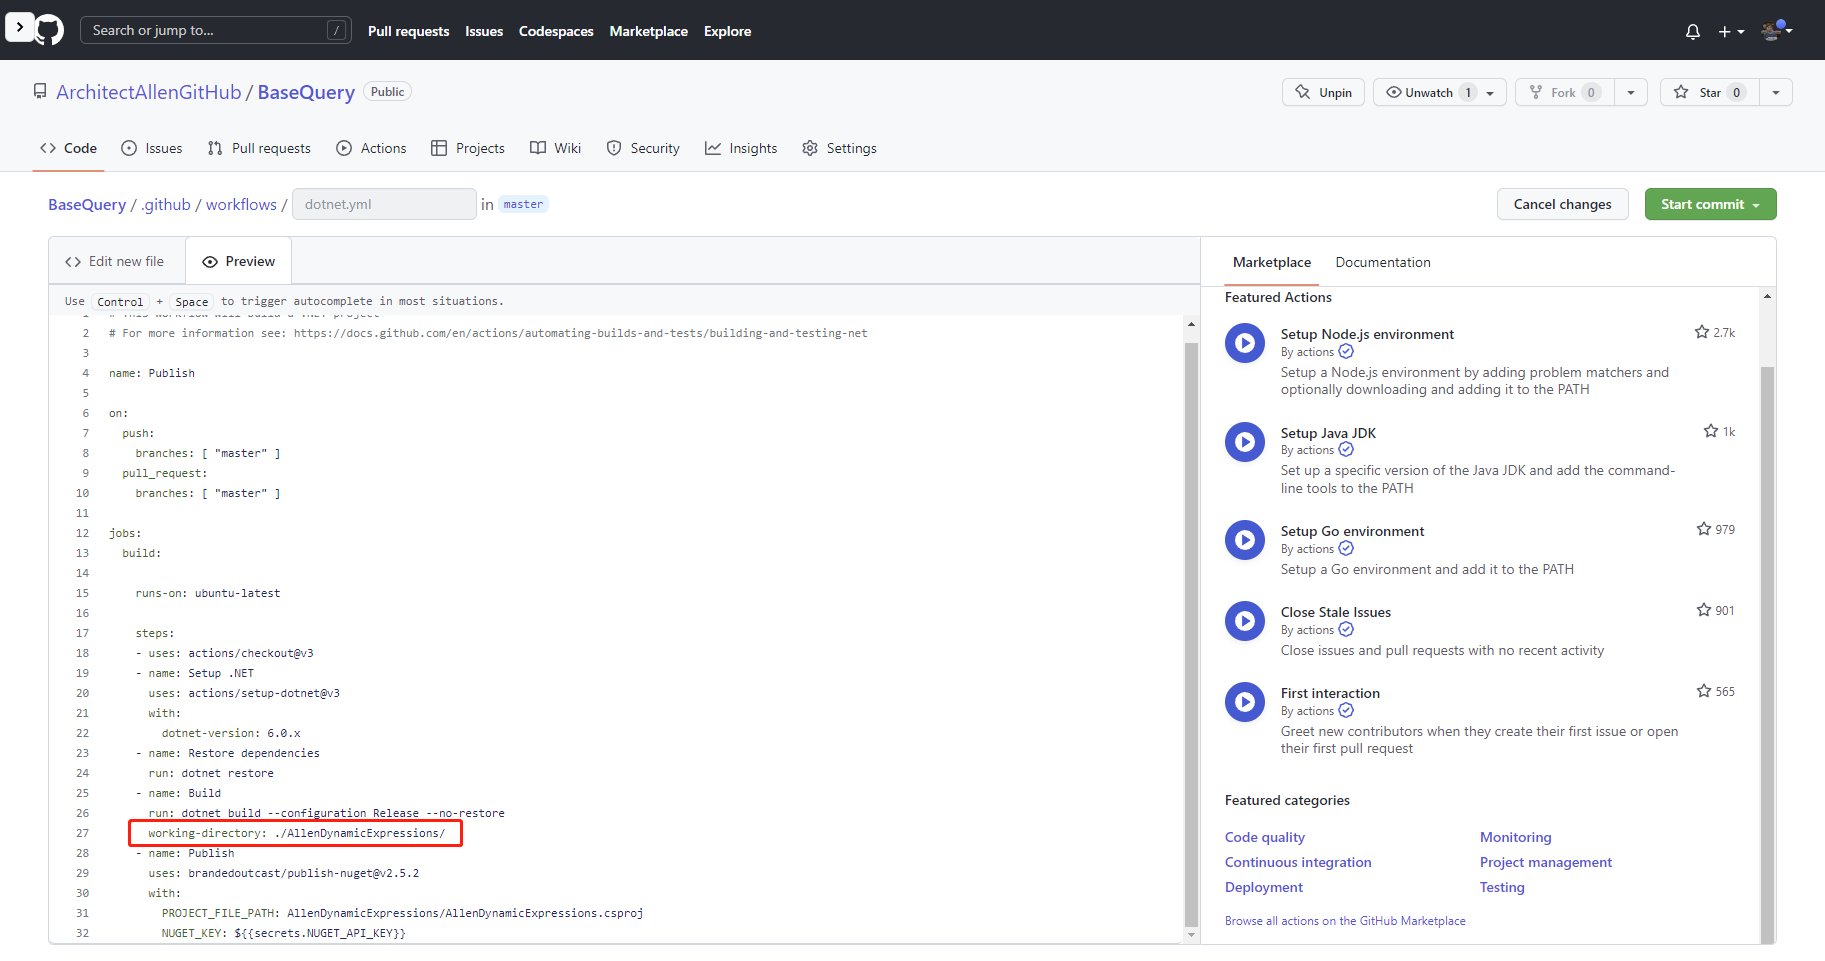Click the workflows breadcrumb link
The height and width of the screenshot is (961, 1825).
point(241,204)
